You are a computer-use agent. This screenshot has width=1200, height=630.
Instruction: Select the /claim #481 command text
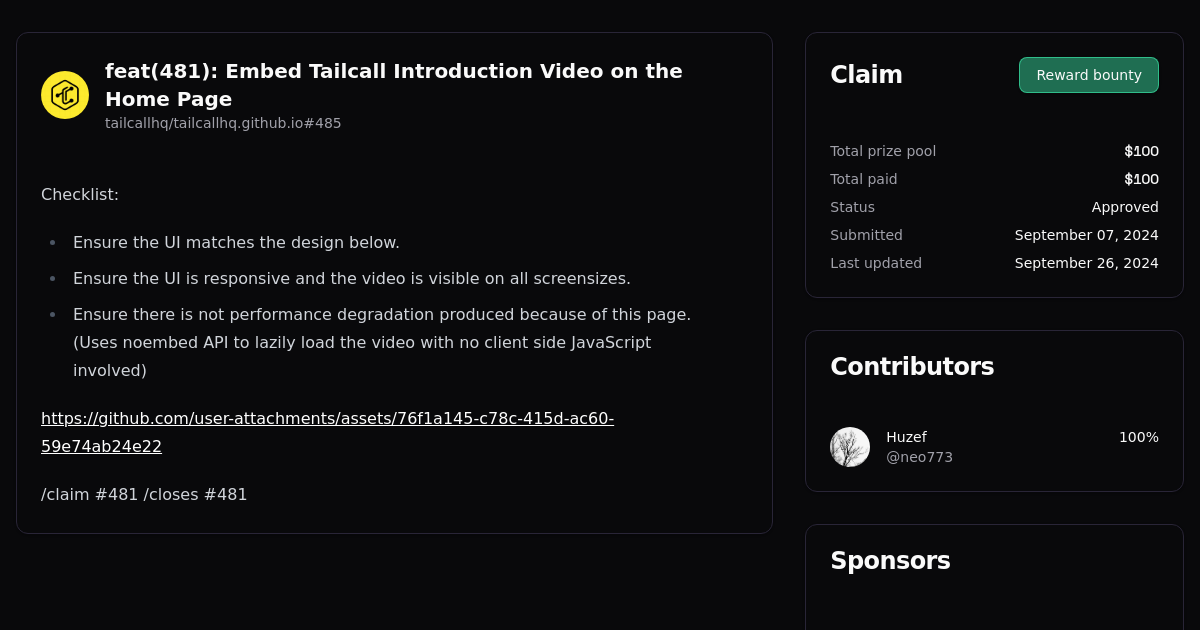[x=89, y=494]
